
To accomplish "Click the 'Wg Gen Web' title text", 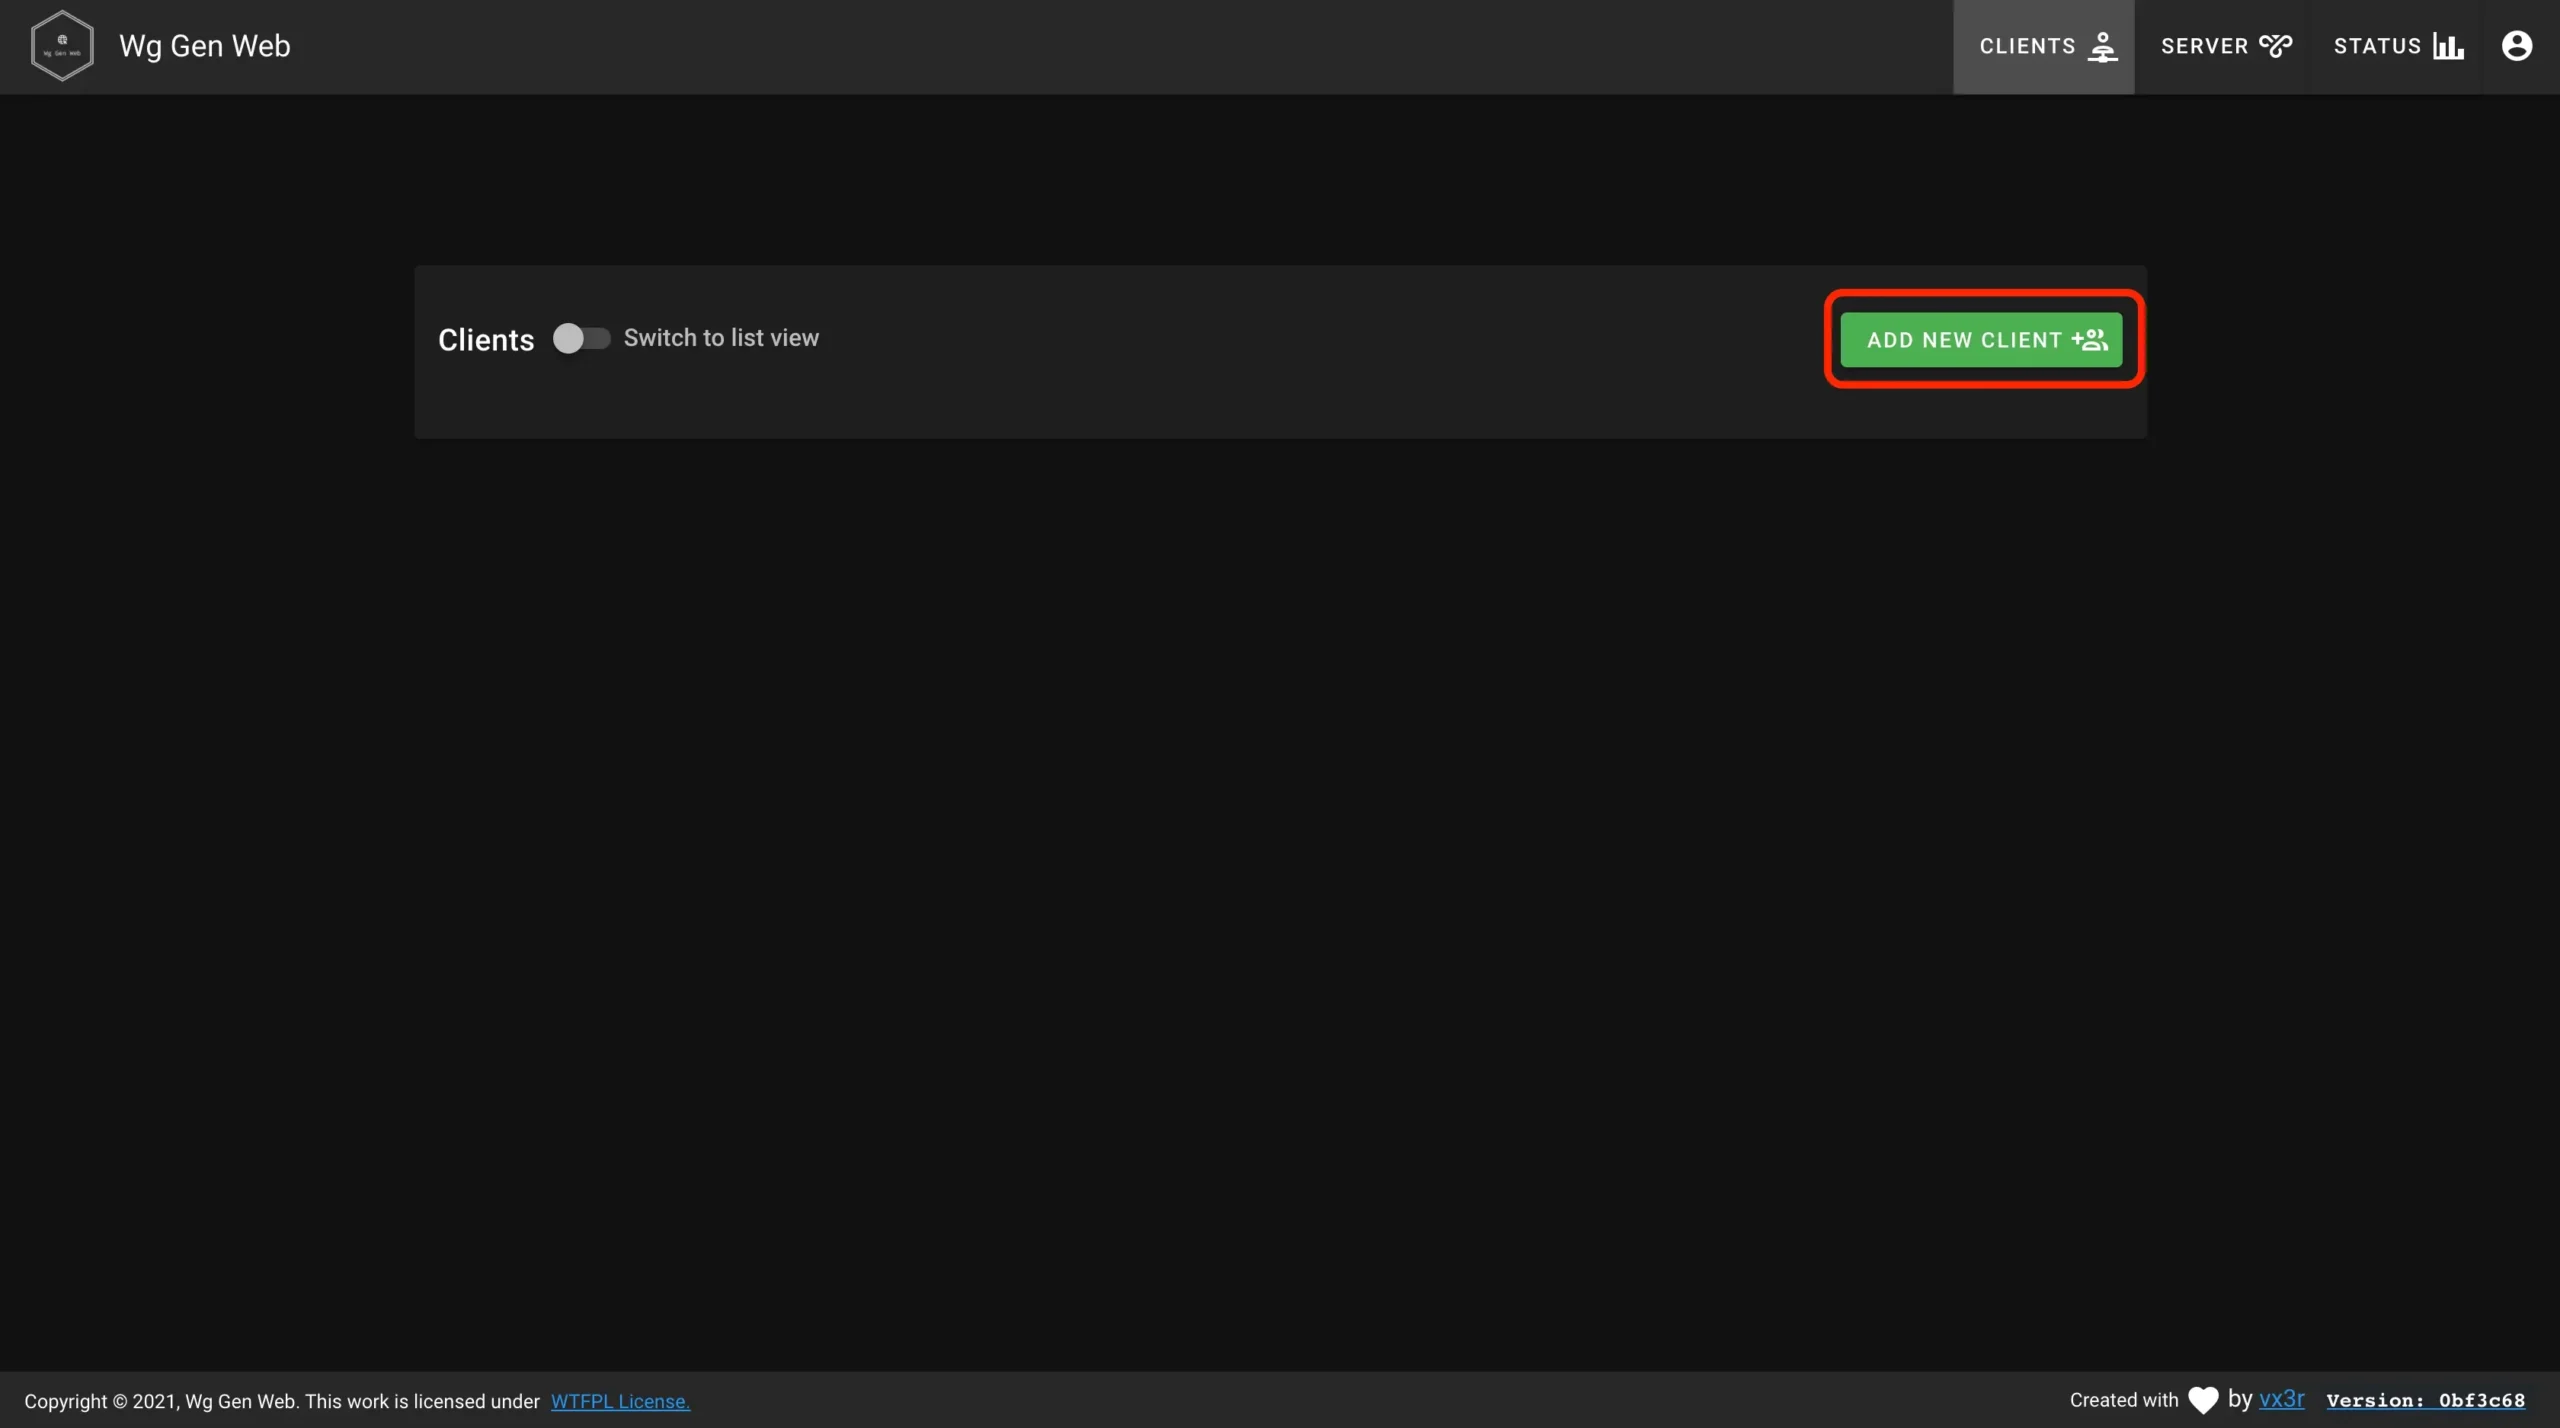I will 205,46.
